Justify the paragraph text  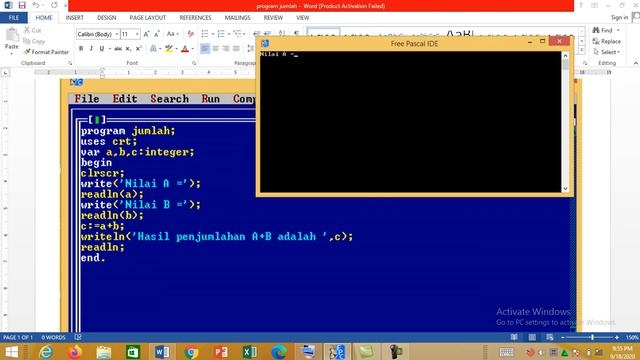tap(236, 49)
